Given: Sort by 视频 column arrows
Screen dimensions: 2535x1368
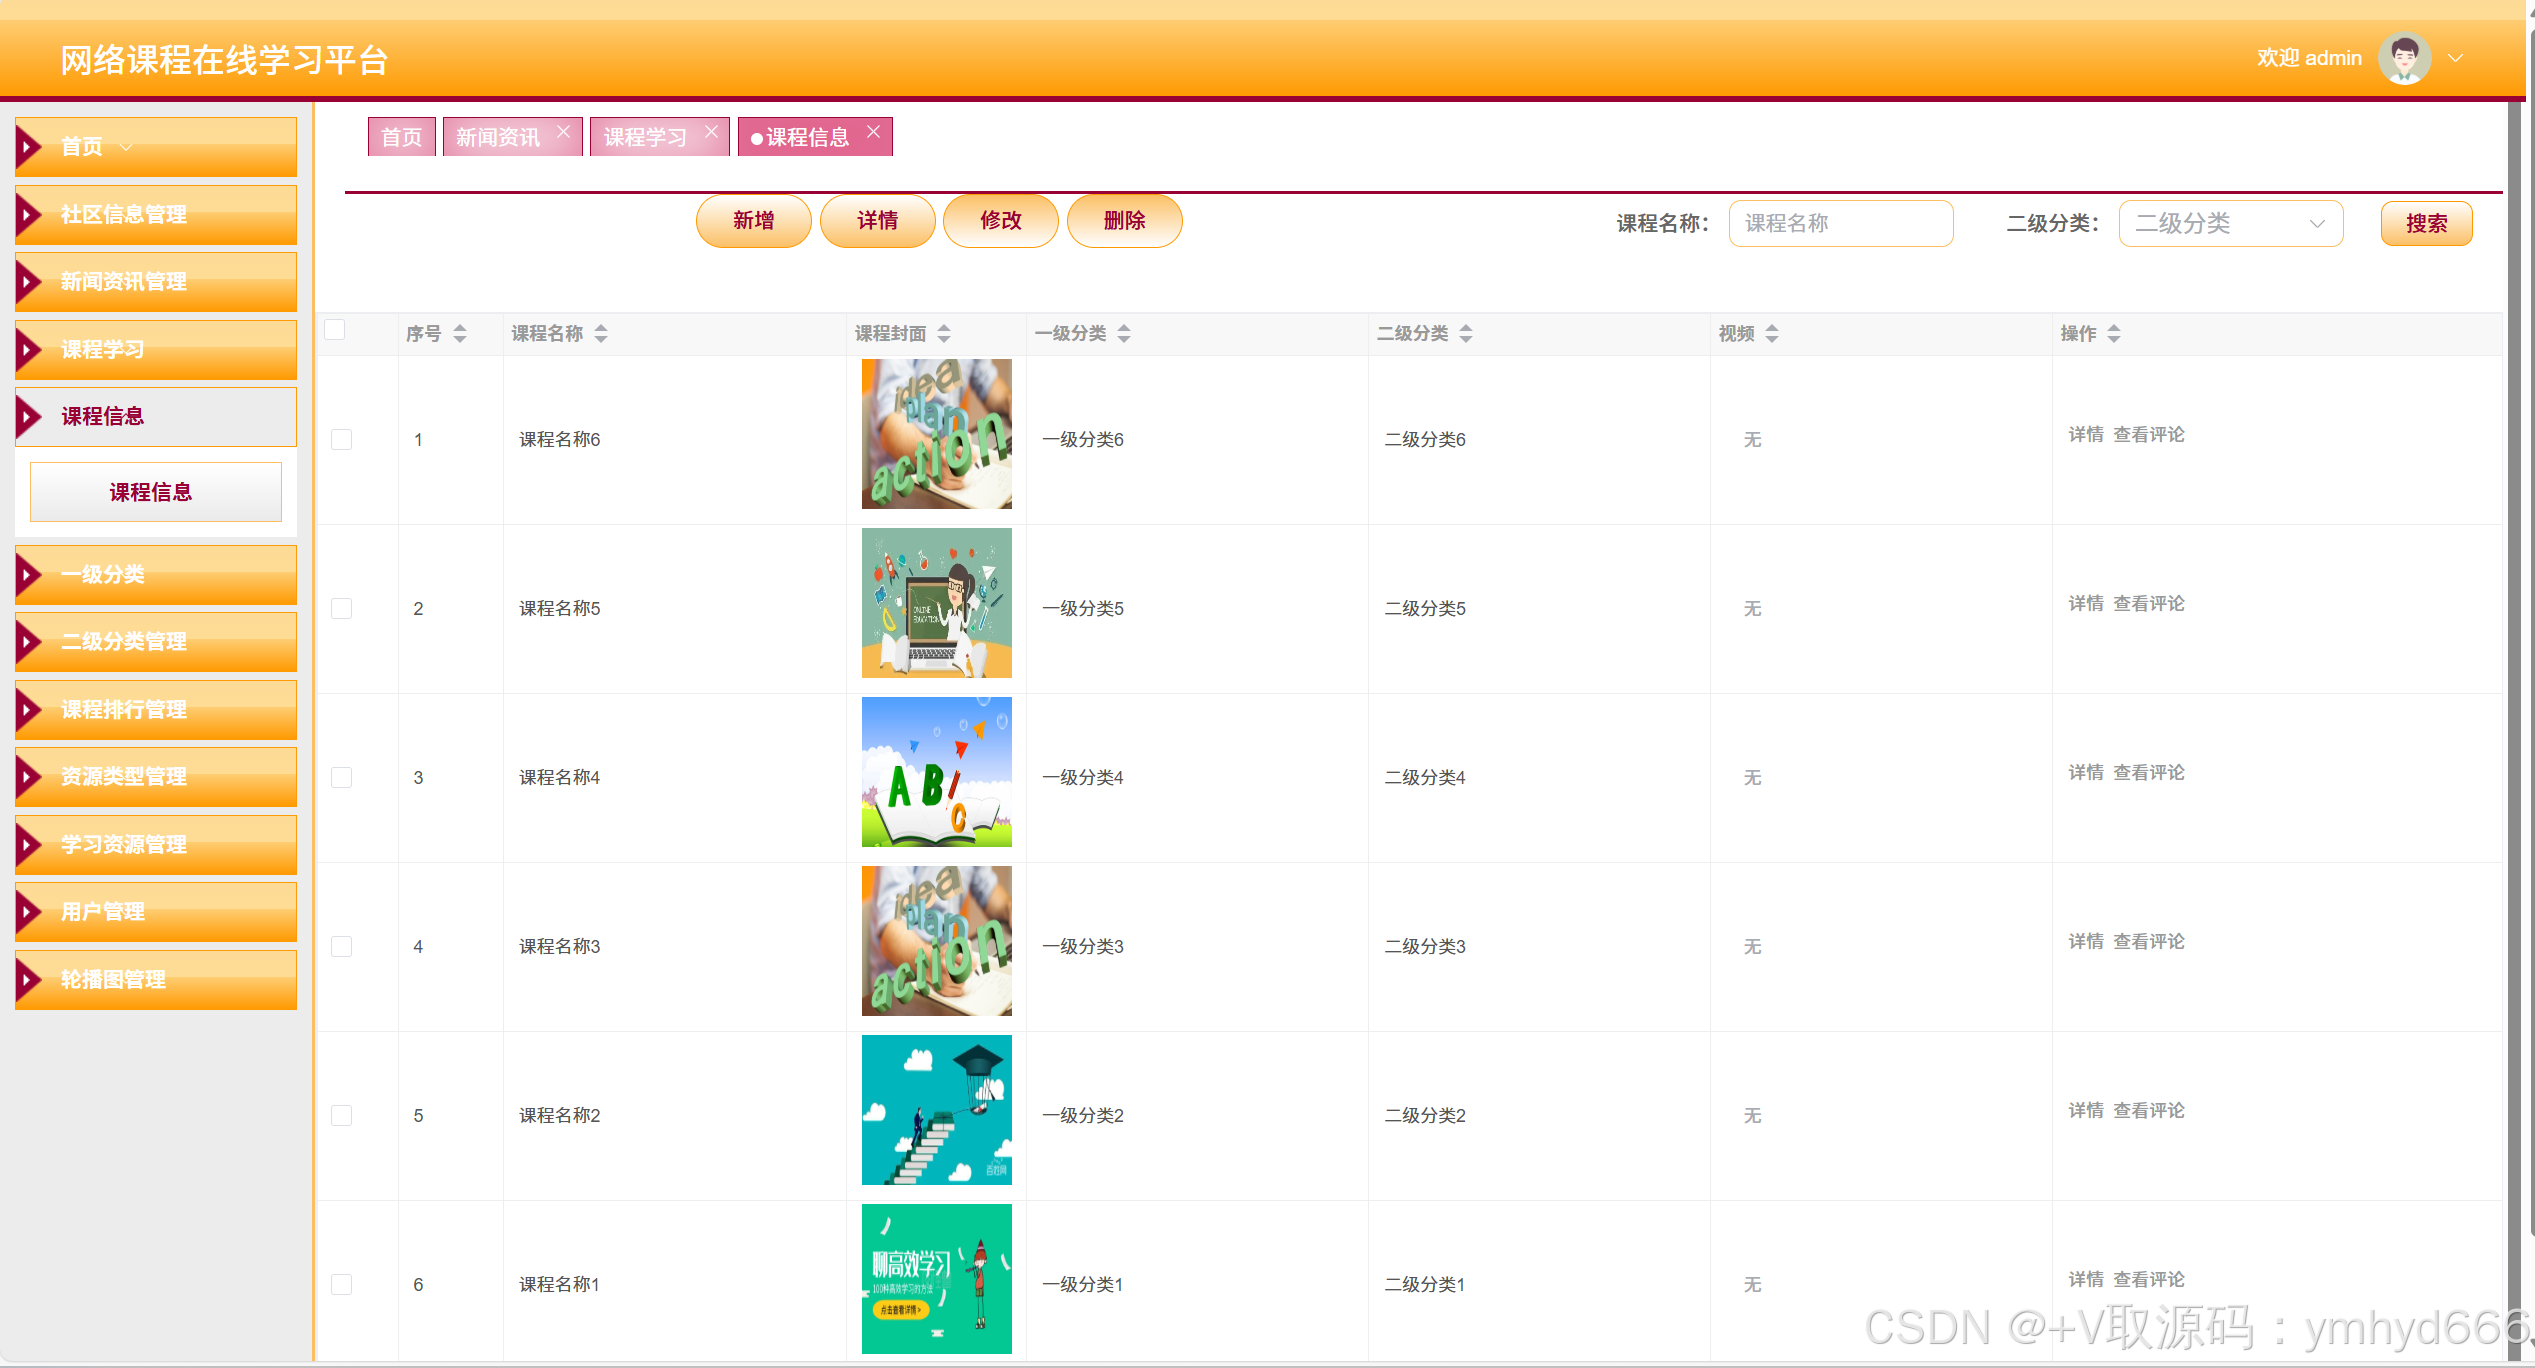Looking at the screenshot, I should 1772,333.
